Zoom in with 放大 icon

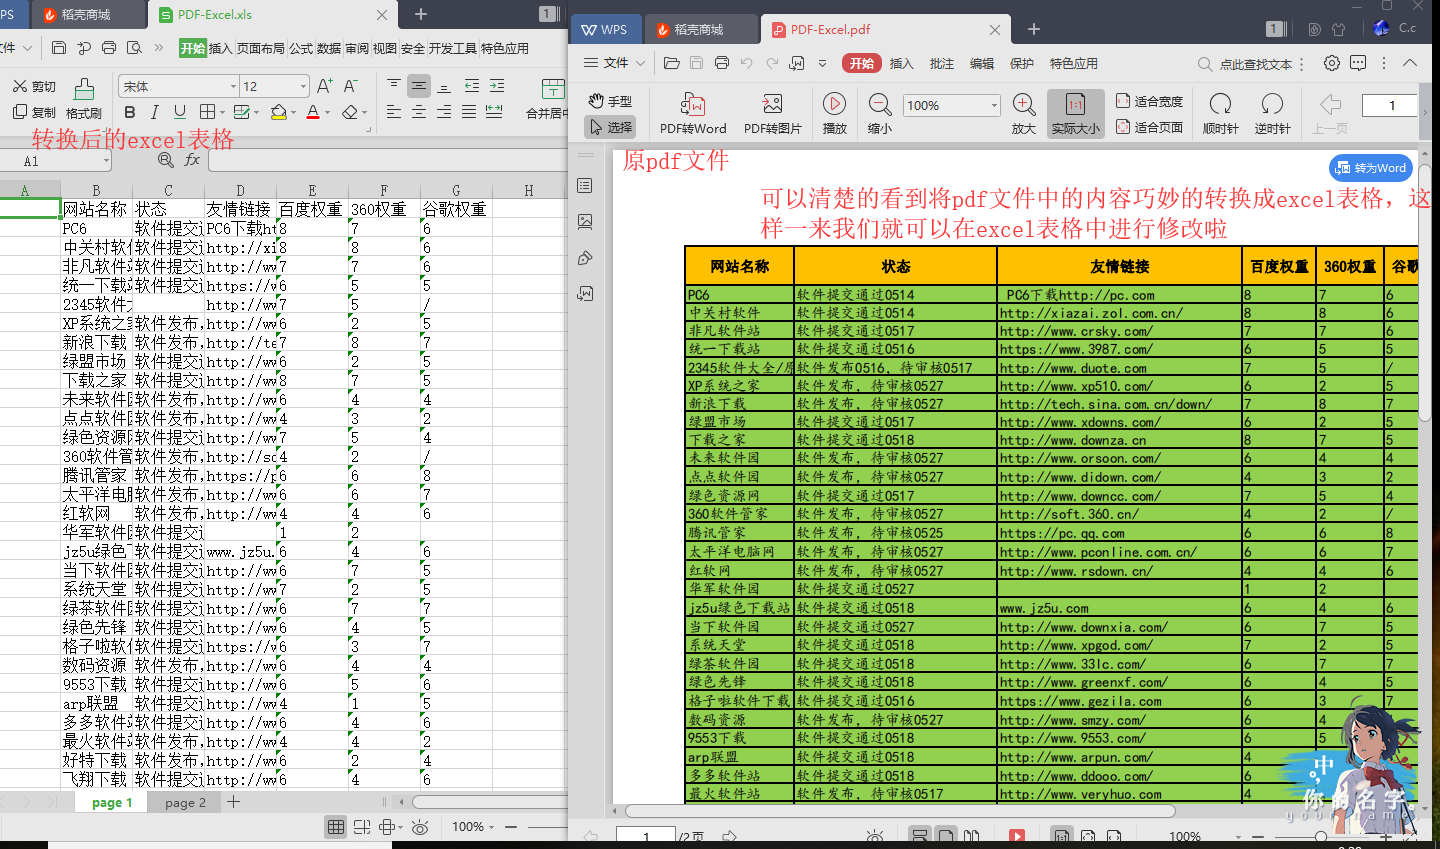[1024, 114]
